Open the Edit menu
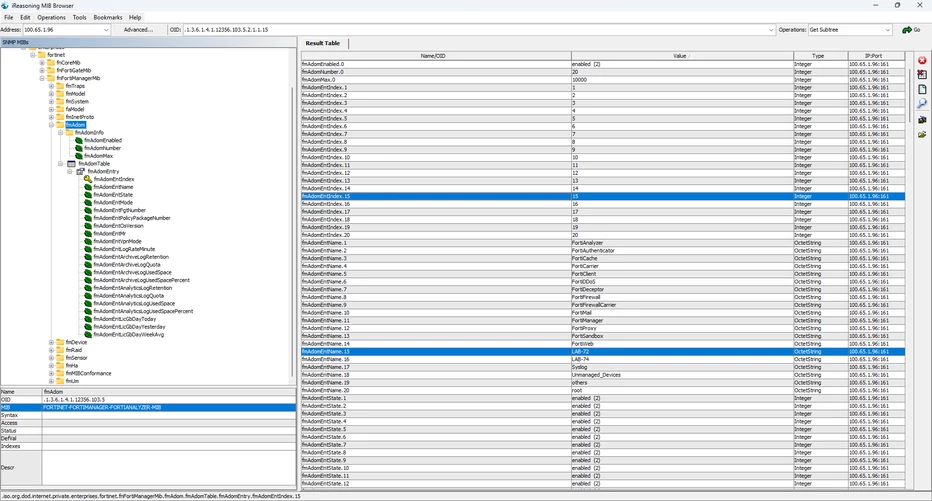932x501 pixels. click(25, 17)
